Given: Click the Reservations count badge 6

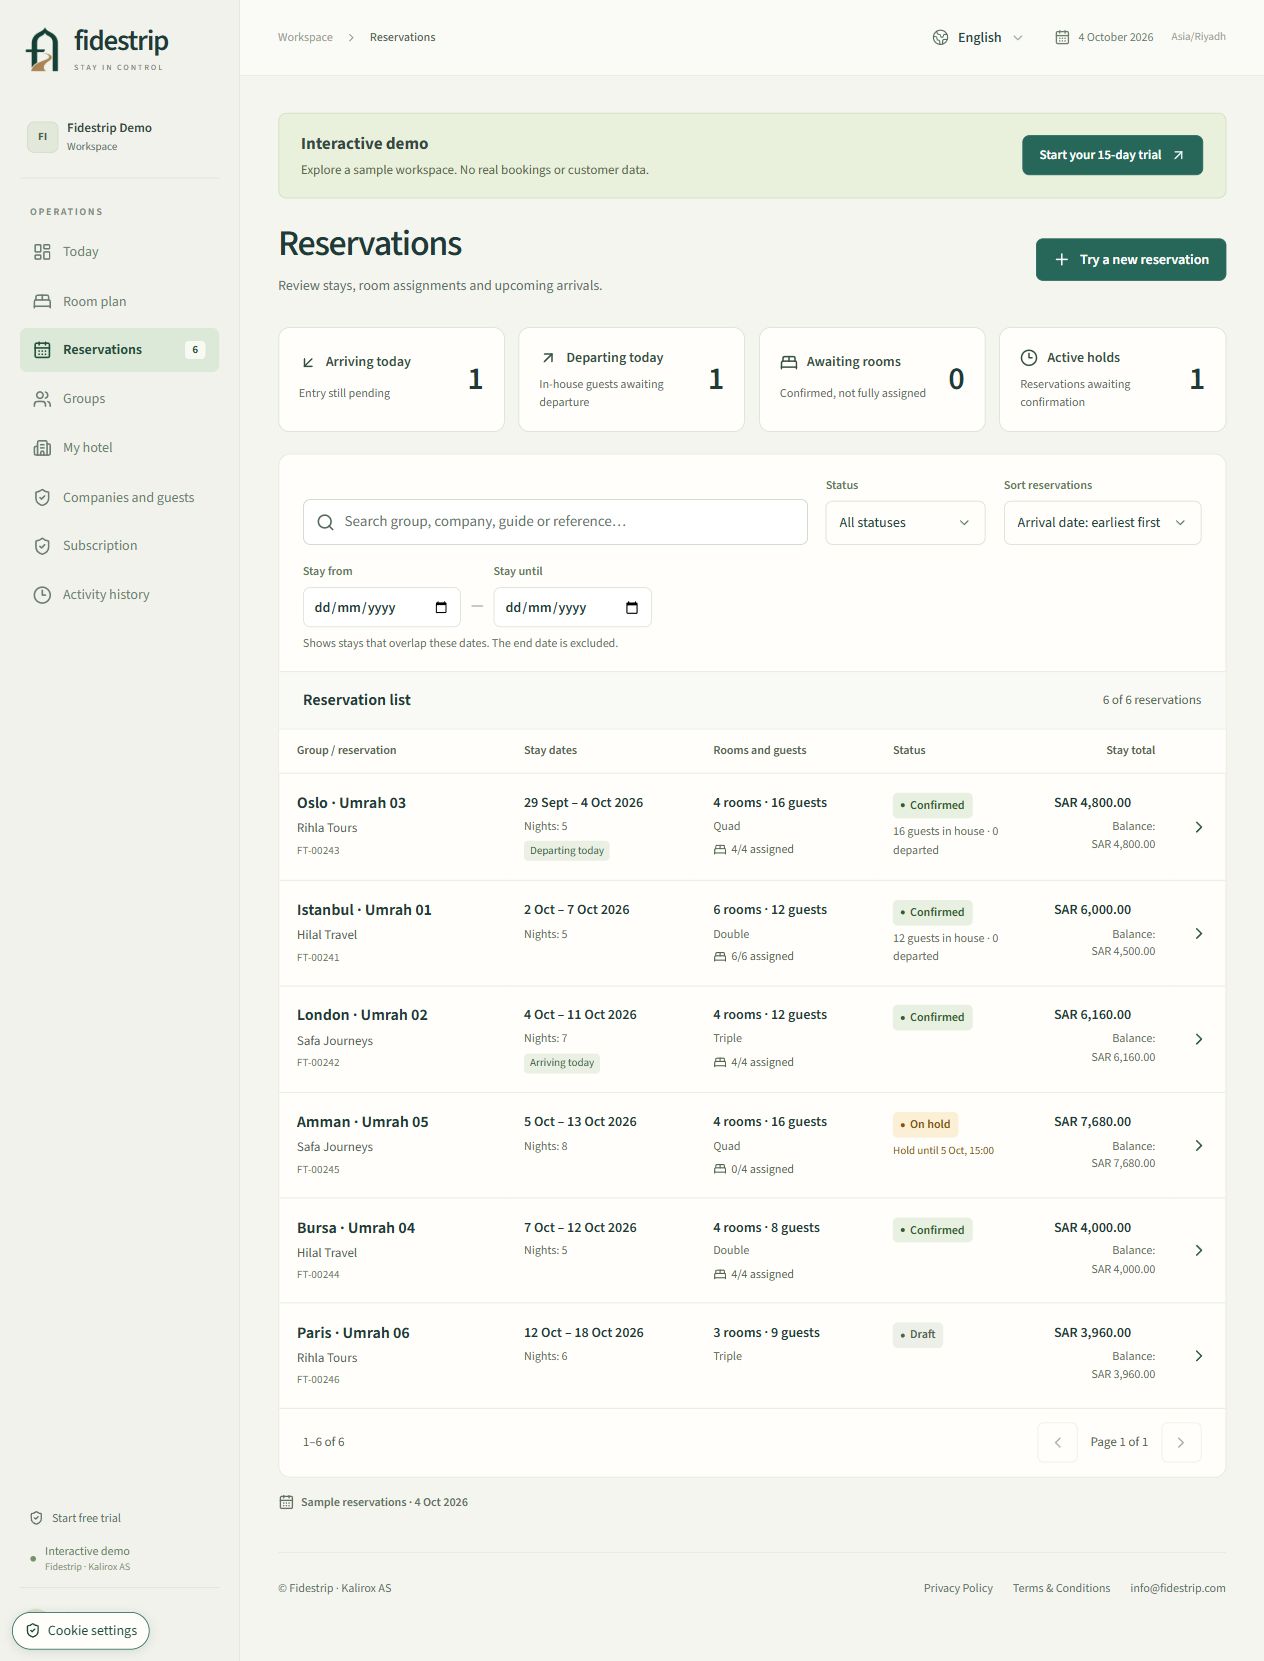Looking at the screenshot, I should (x=195, y=350).
